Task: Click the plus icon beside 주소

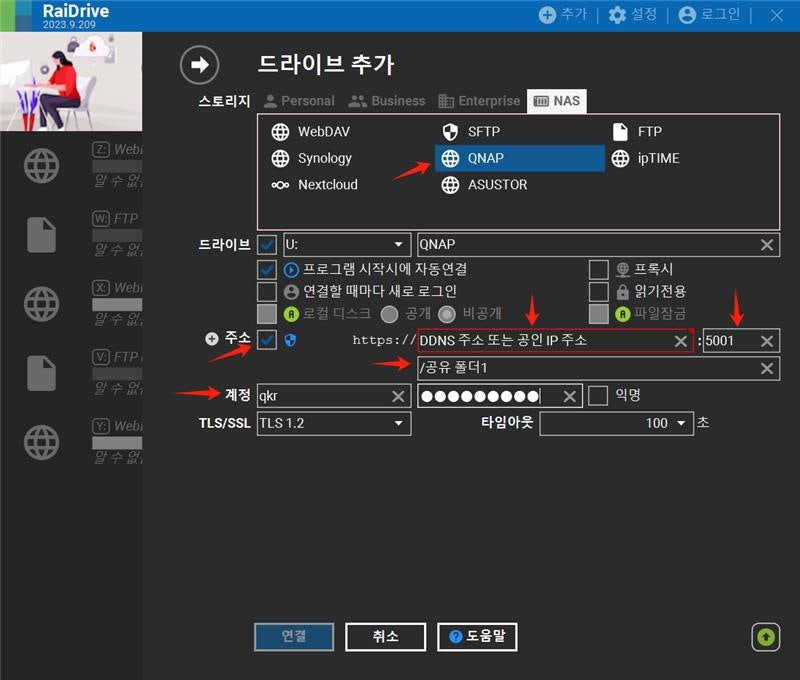Action: [x=212, y=339]
